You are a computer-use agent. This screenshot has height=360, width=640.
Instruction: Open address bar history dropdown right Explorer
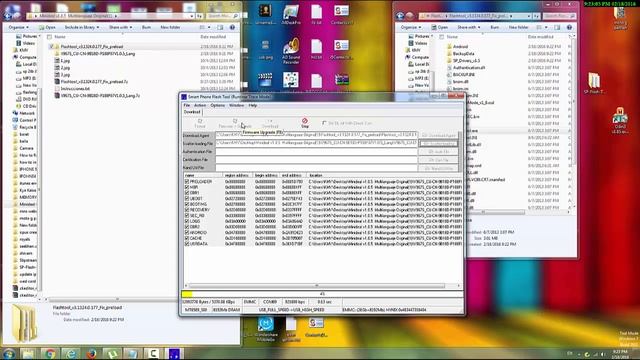529,16
